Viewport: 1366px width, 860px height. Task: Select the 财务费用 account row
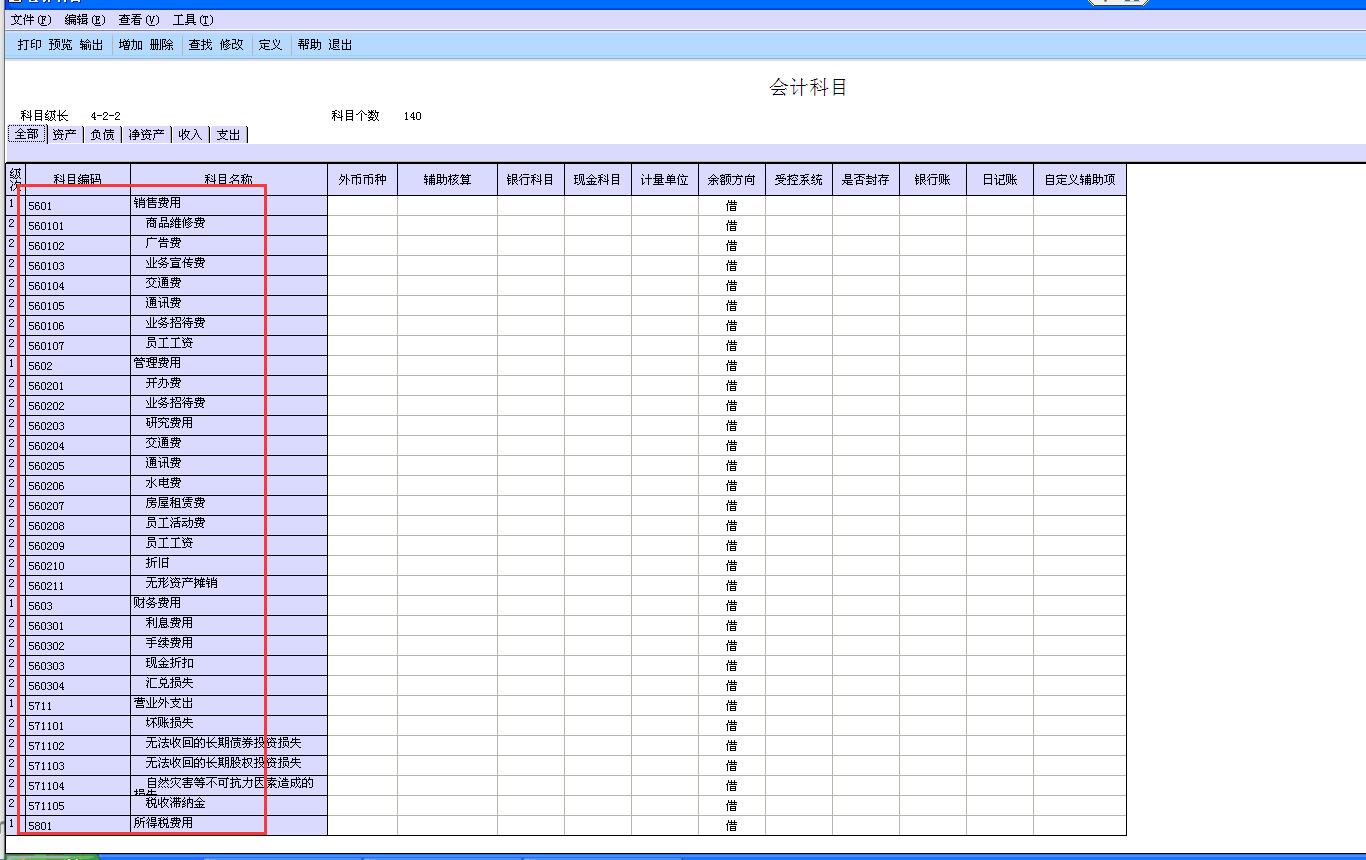(565, 605)
